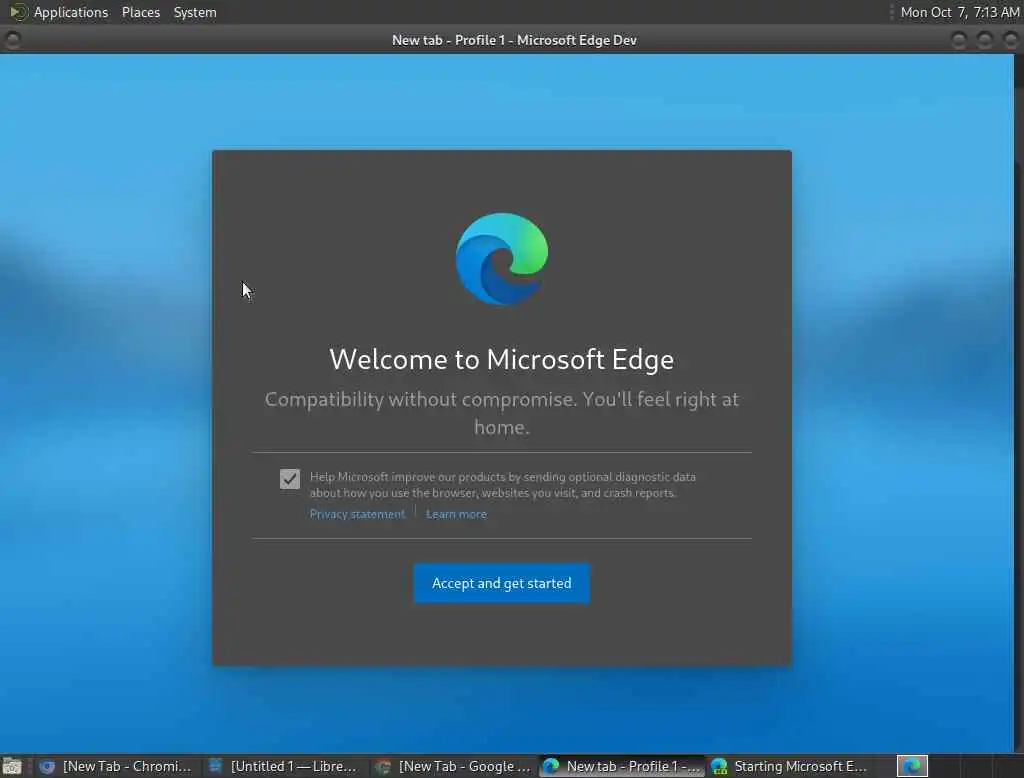Click Accept and get started button
1024x778 pixels.
[502, 583]
